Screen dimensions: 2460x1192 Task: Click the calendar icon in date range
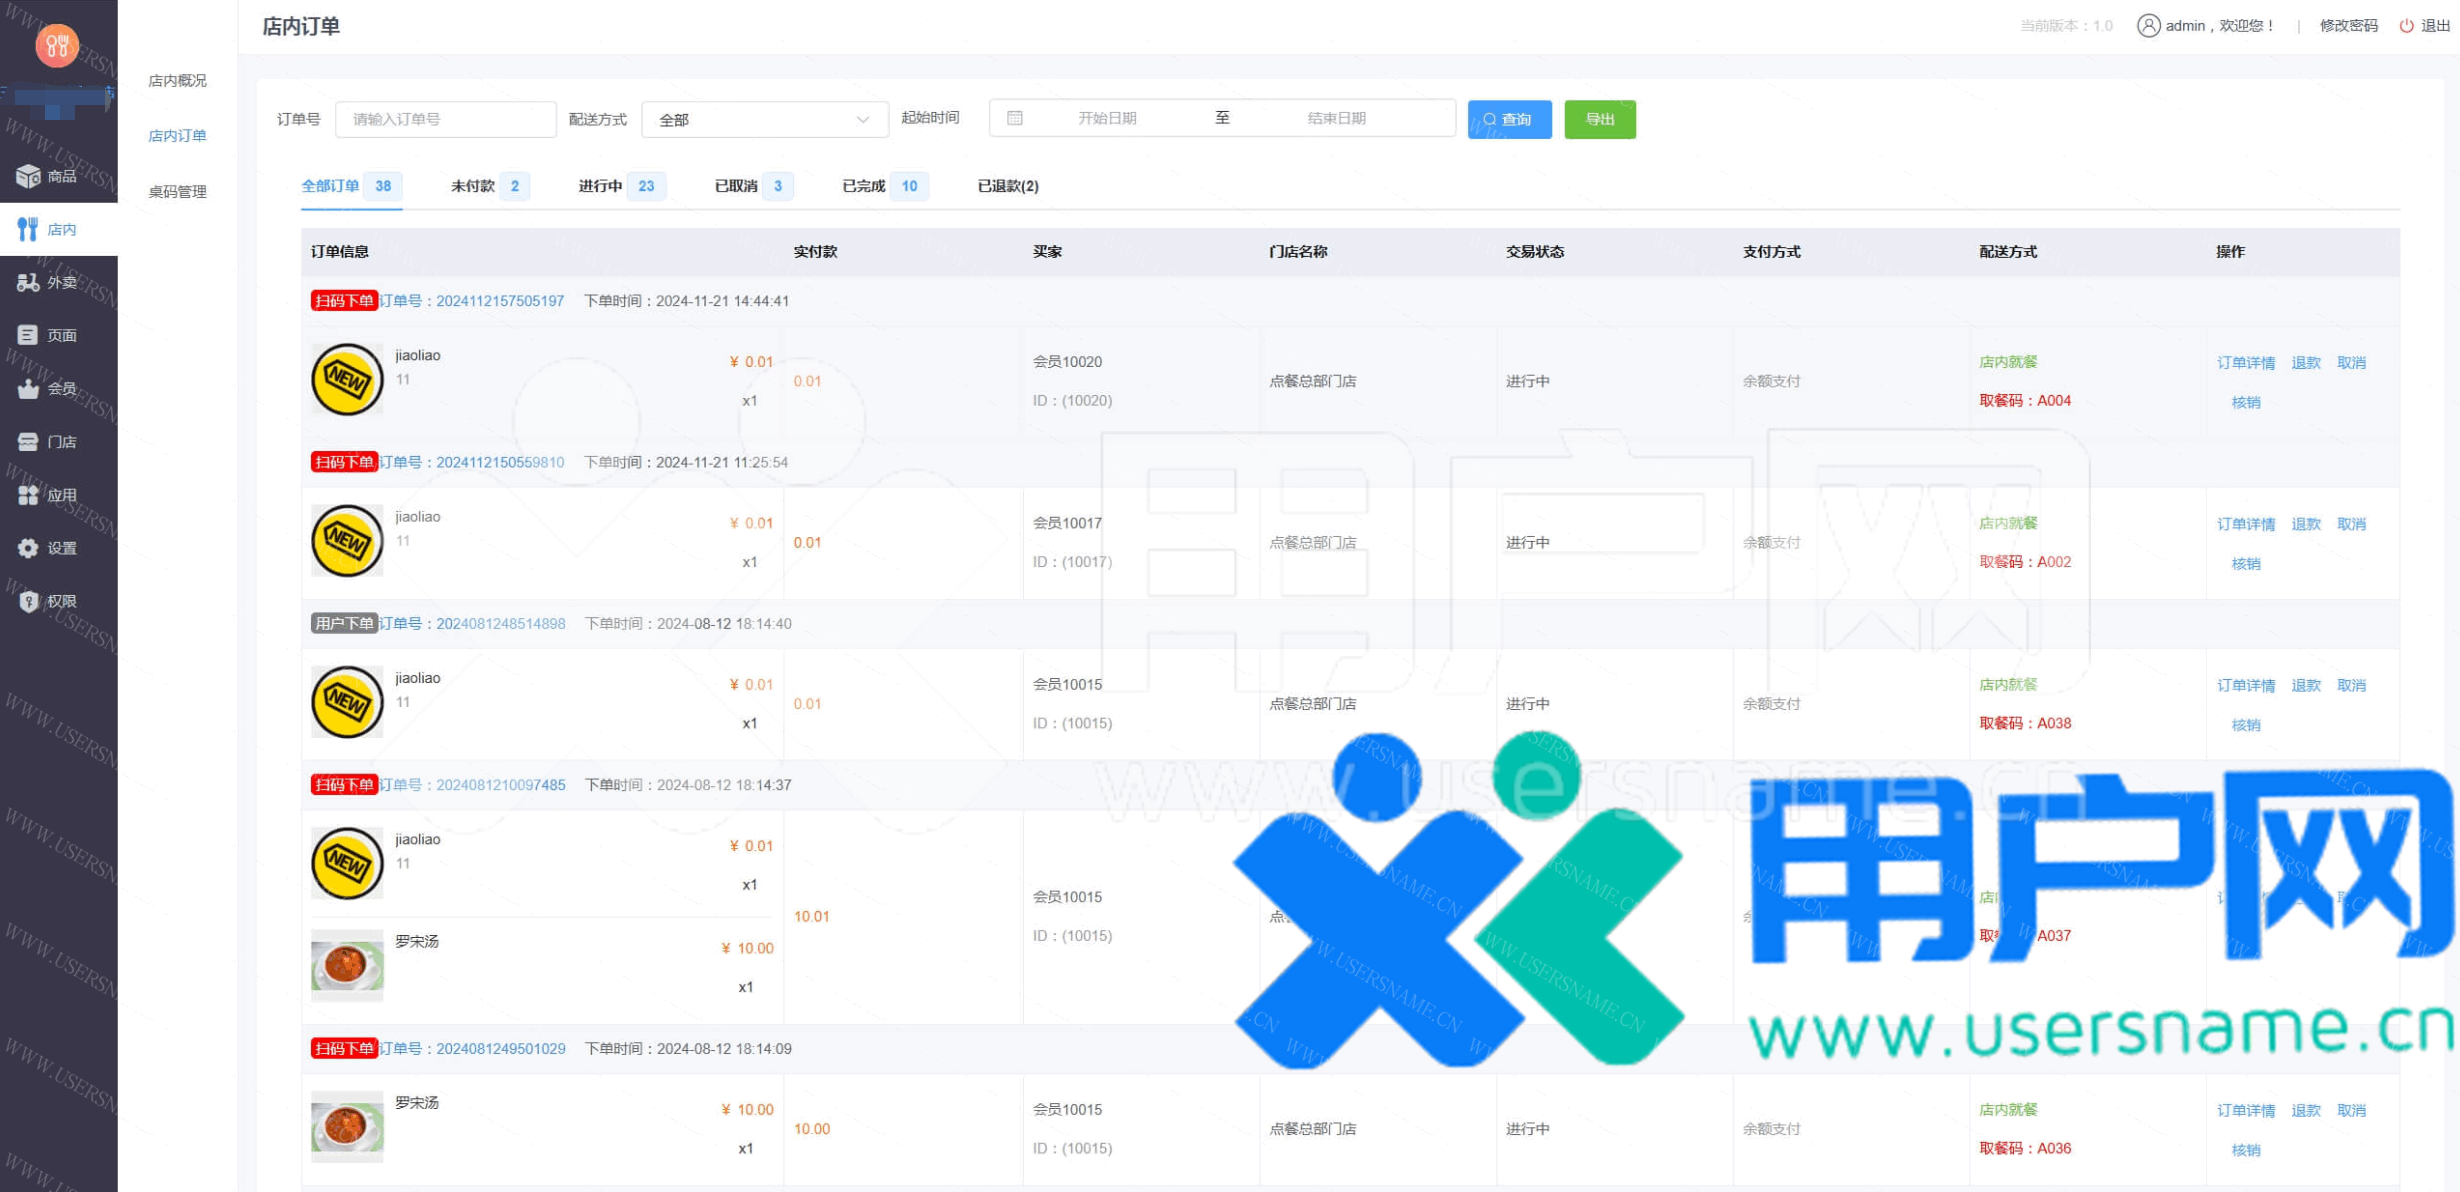[x=1015, y=118]
